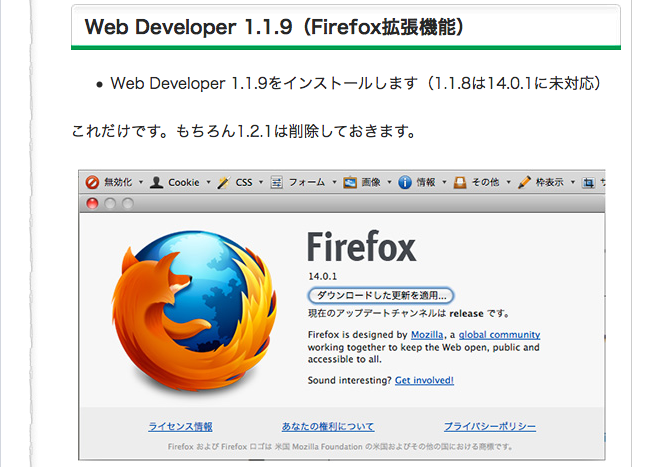Open the CSS menu label
The height and width of the screenshot is (467, 657).
point(244,182)
